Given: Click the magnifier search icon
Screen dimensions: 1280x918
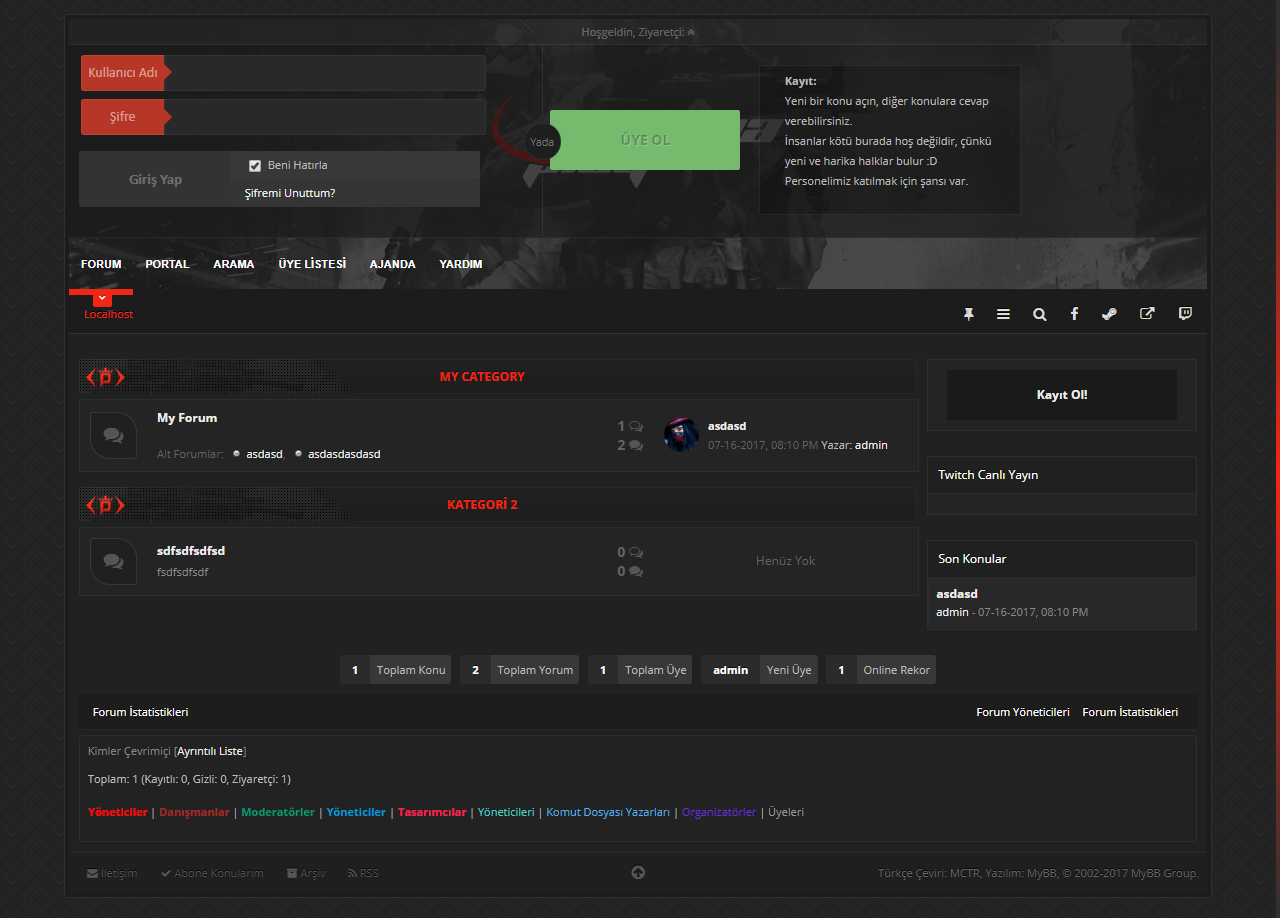Looking at the screenshot, I should pyautogui.click(x=1039, y=314).
